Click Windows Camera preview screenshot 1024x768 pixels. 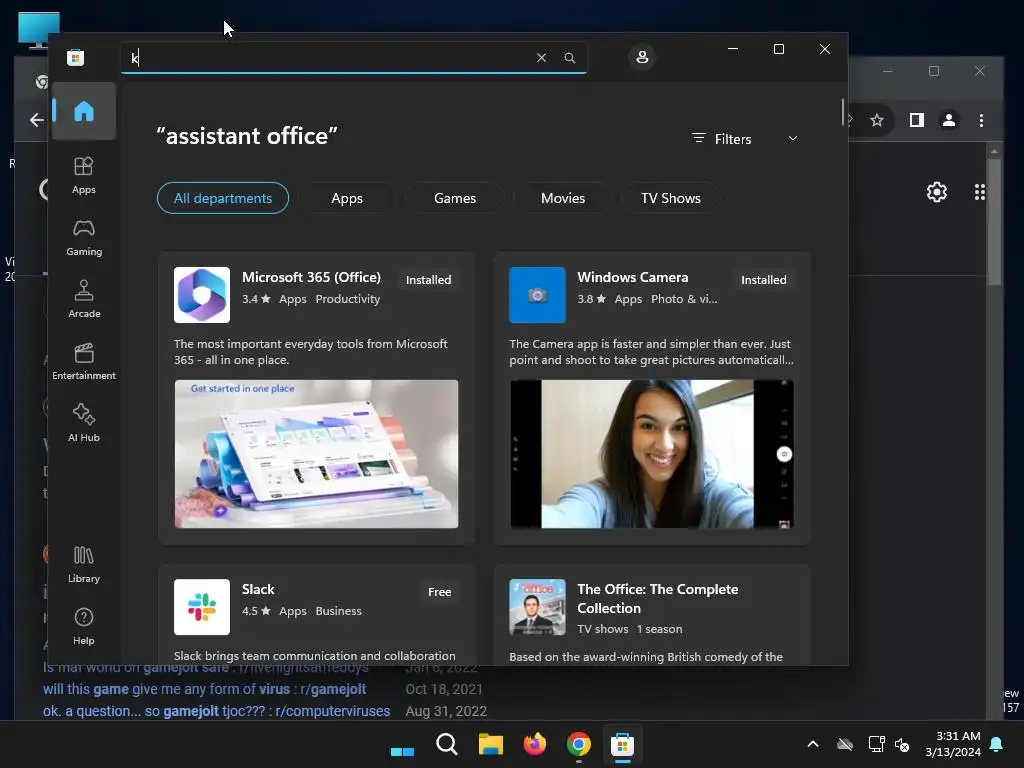tap(652, 454)
